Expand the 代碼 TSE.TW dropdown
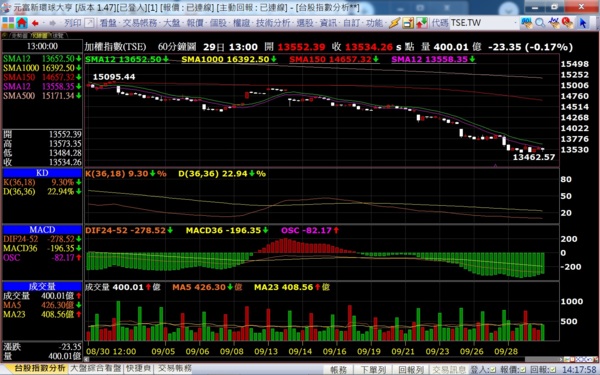The image size is (600, 375). (515, 23)
